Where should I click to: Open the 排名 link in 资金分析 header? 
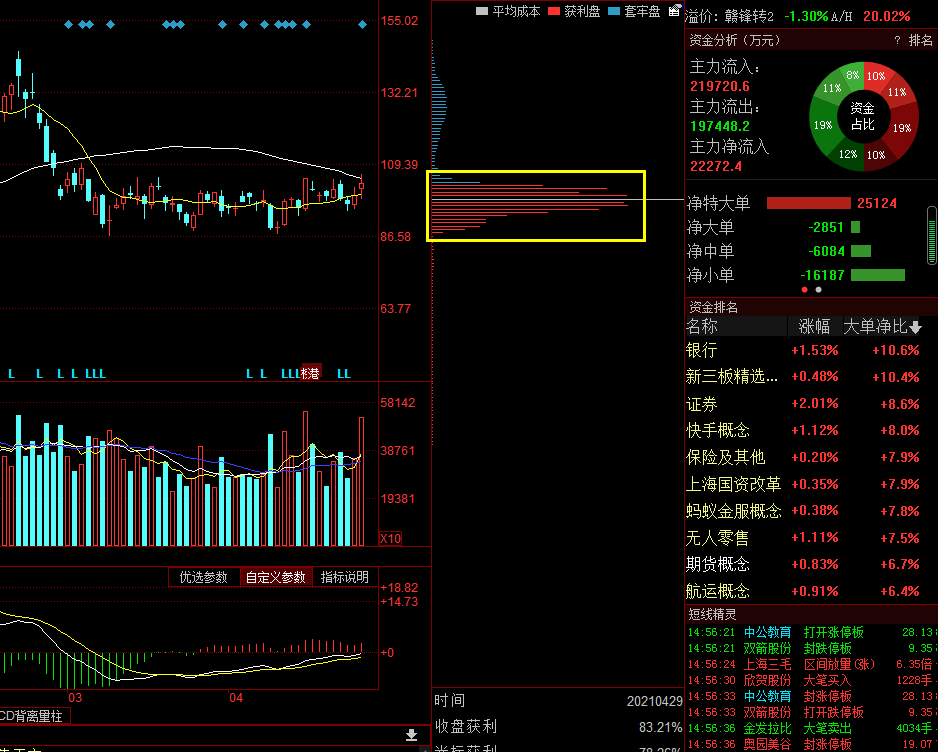tap(920, 41)
